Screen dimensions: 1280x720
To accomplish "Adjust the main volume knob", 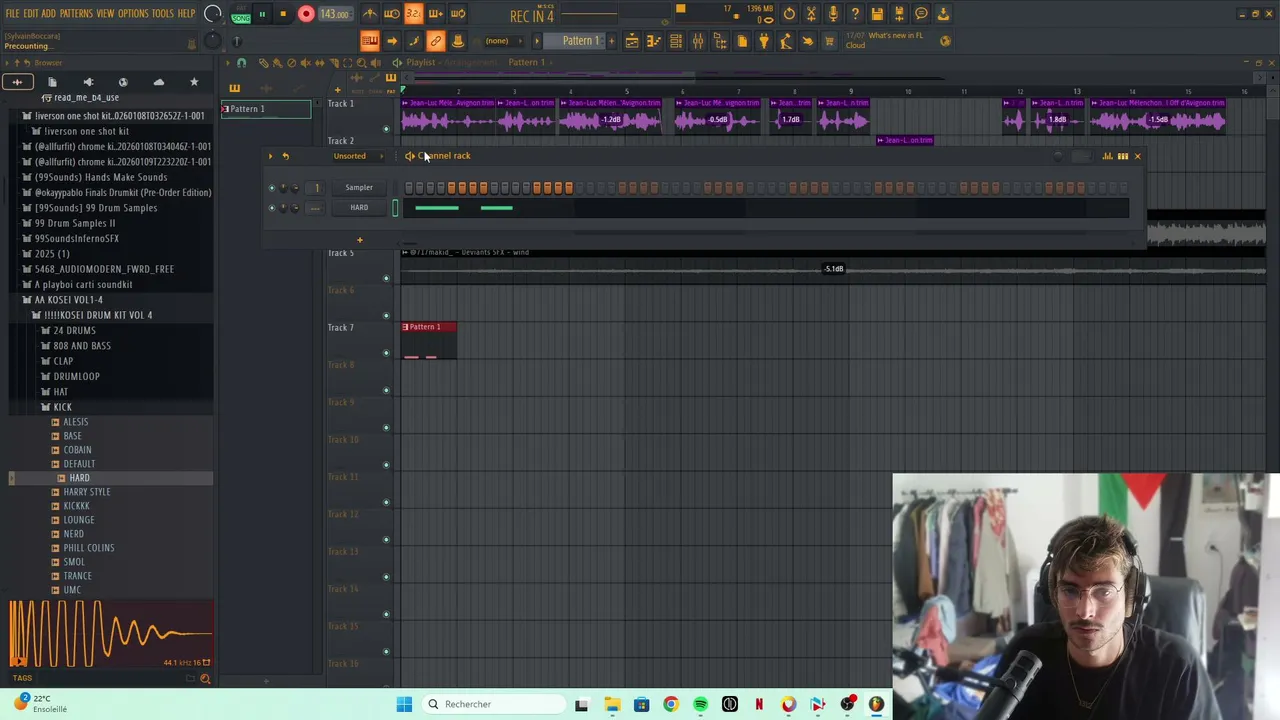I will coord(212,14).
